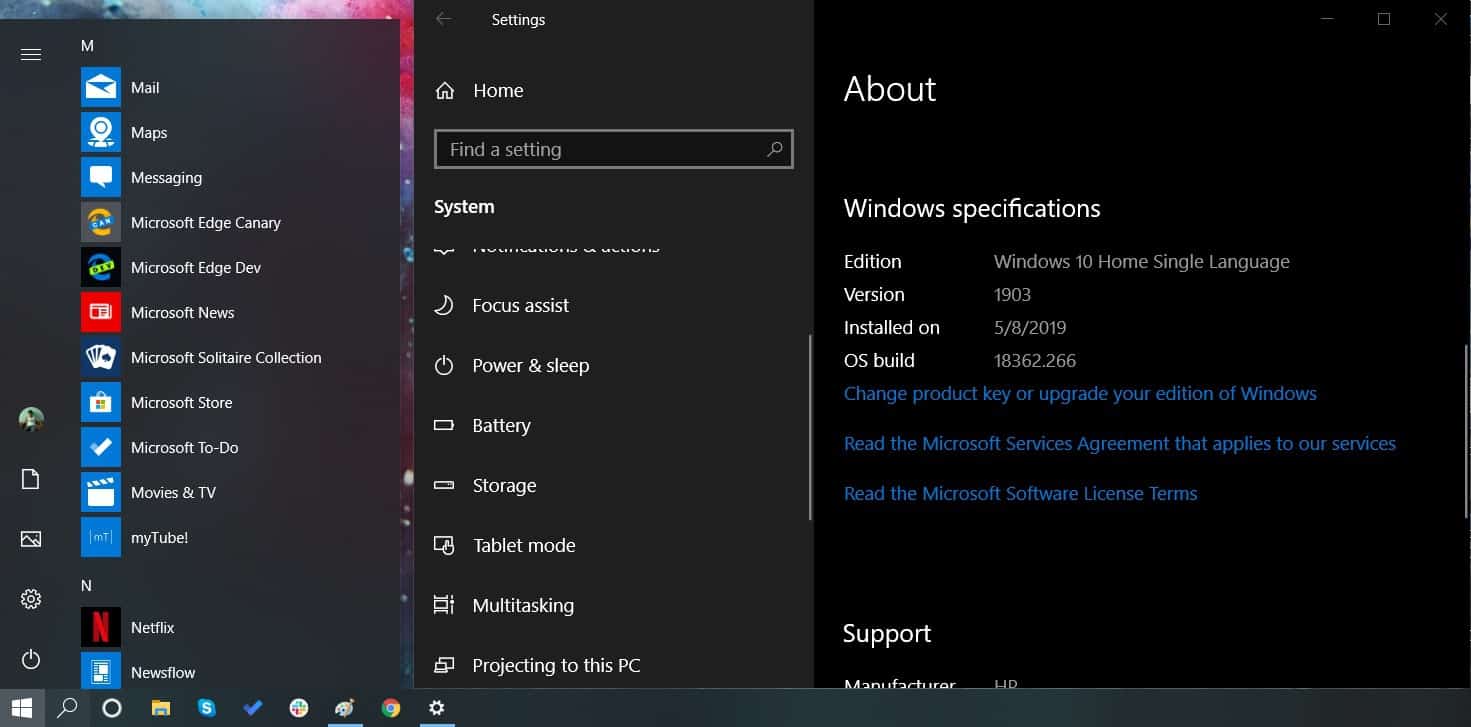1471x727 pixels.
Task: Expand the Start menu hamburger
Action: coord(31,55)
